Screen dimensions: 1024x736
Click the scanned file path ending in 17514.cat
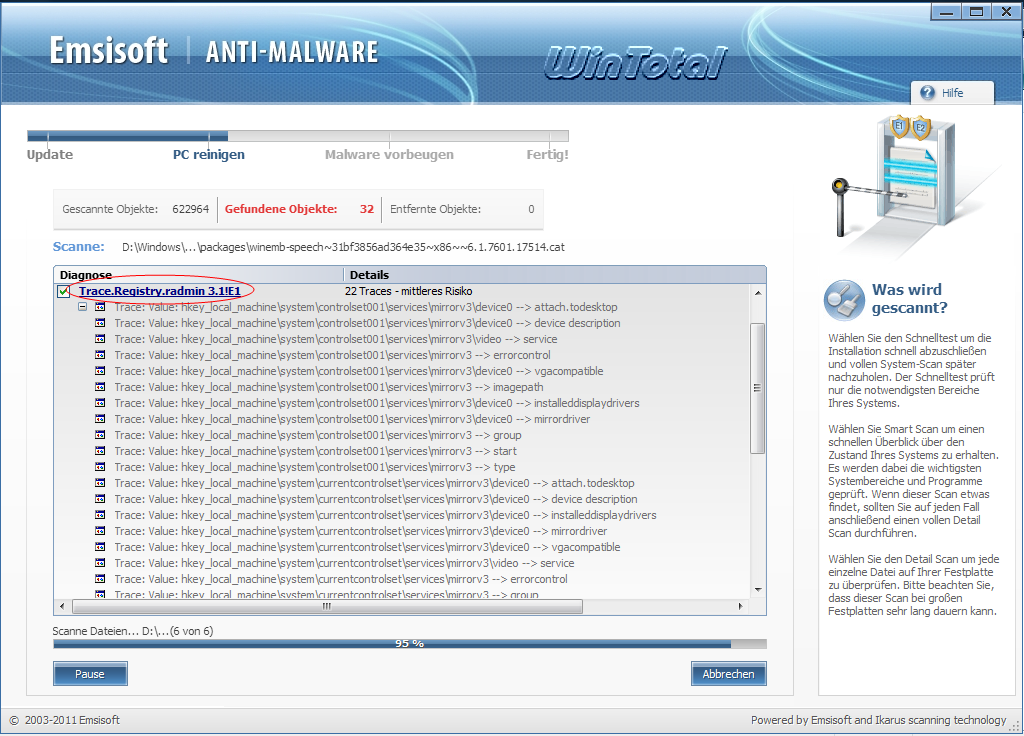tap(344, 248)
